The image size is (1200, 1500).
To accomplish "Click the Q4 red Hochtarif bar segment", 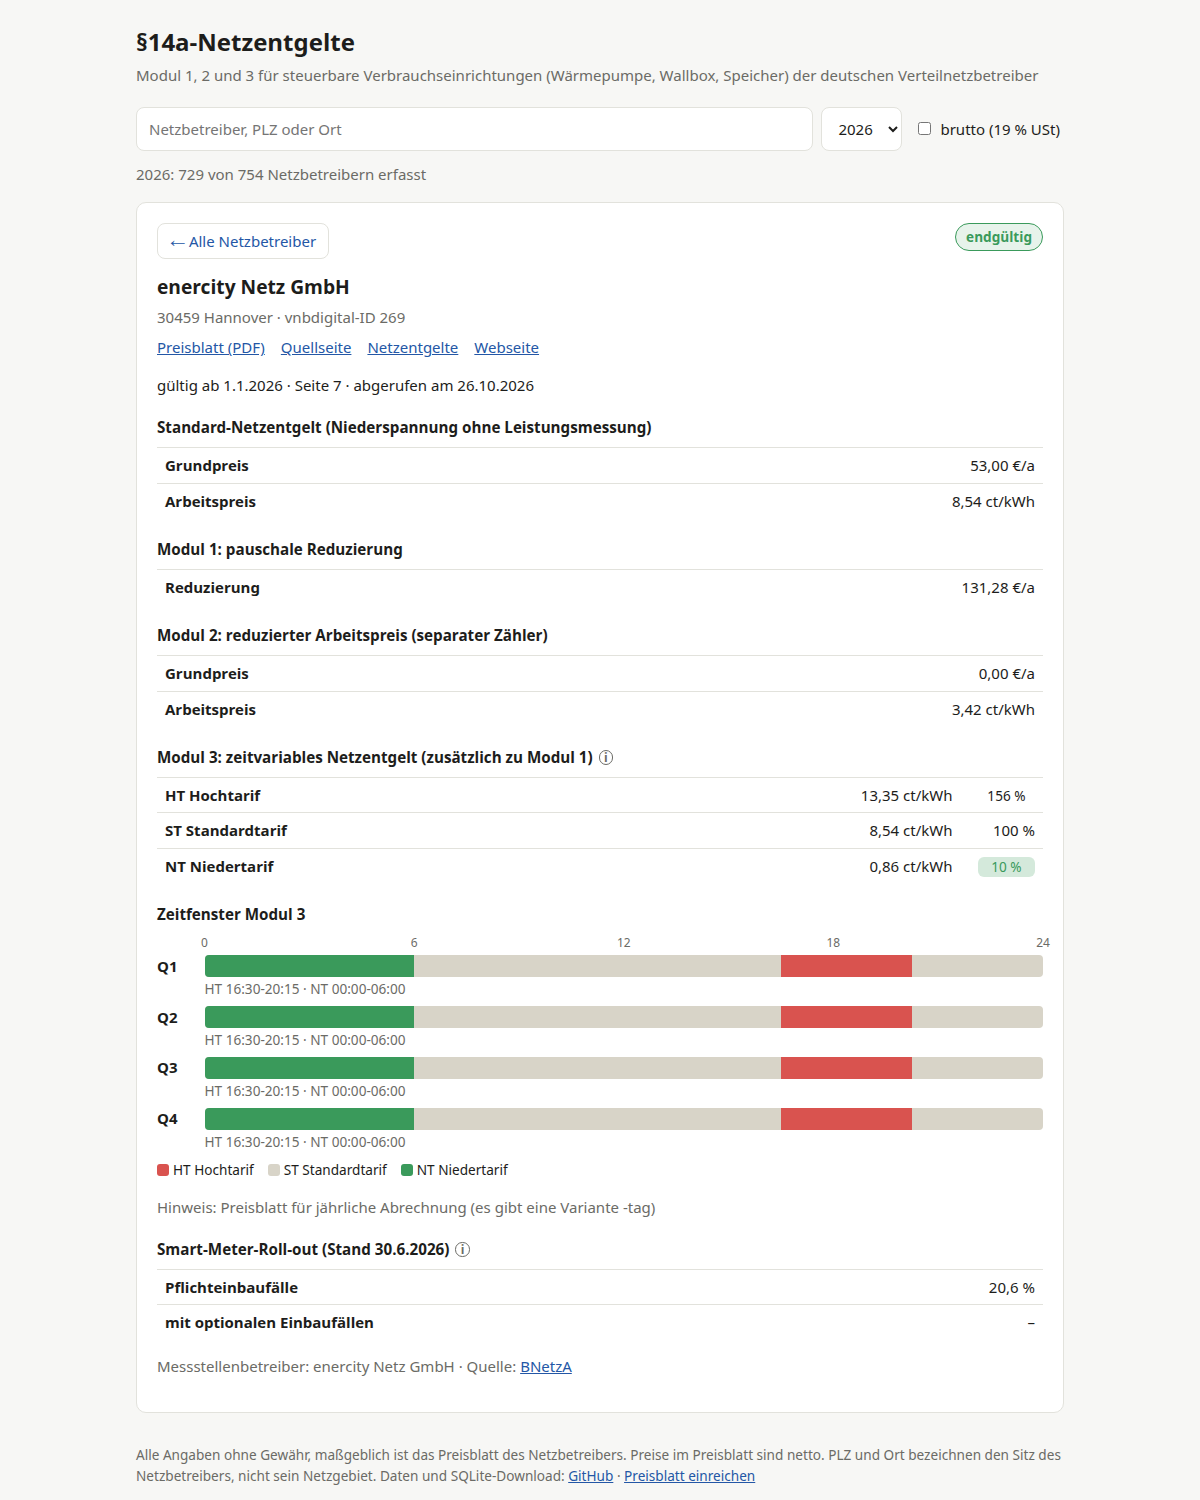I will tap(846, 1119).
